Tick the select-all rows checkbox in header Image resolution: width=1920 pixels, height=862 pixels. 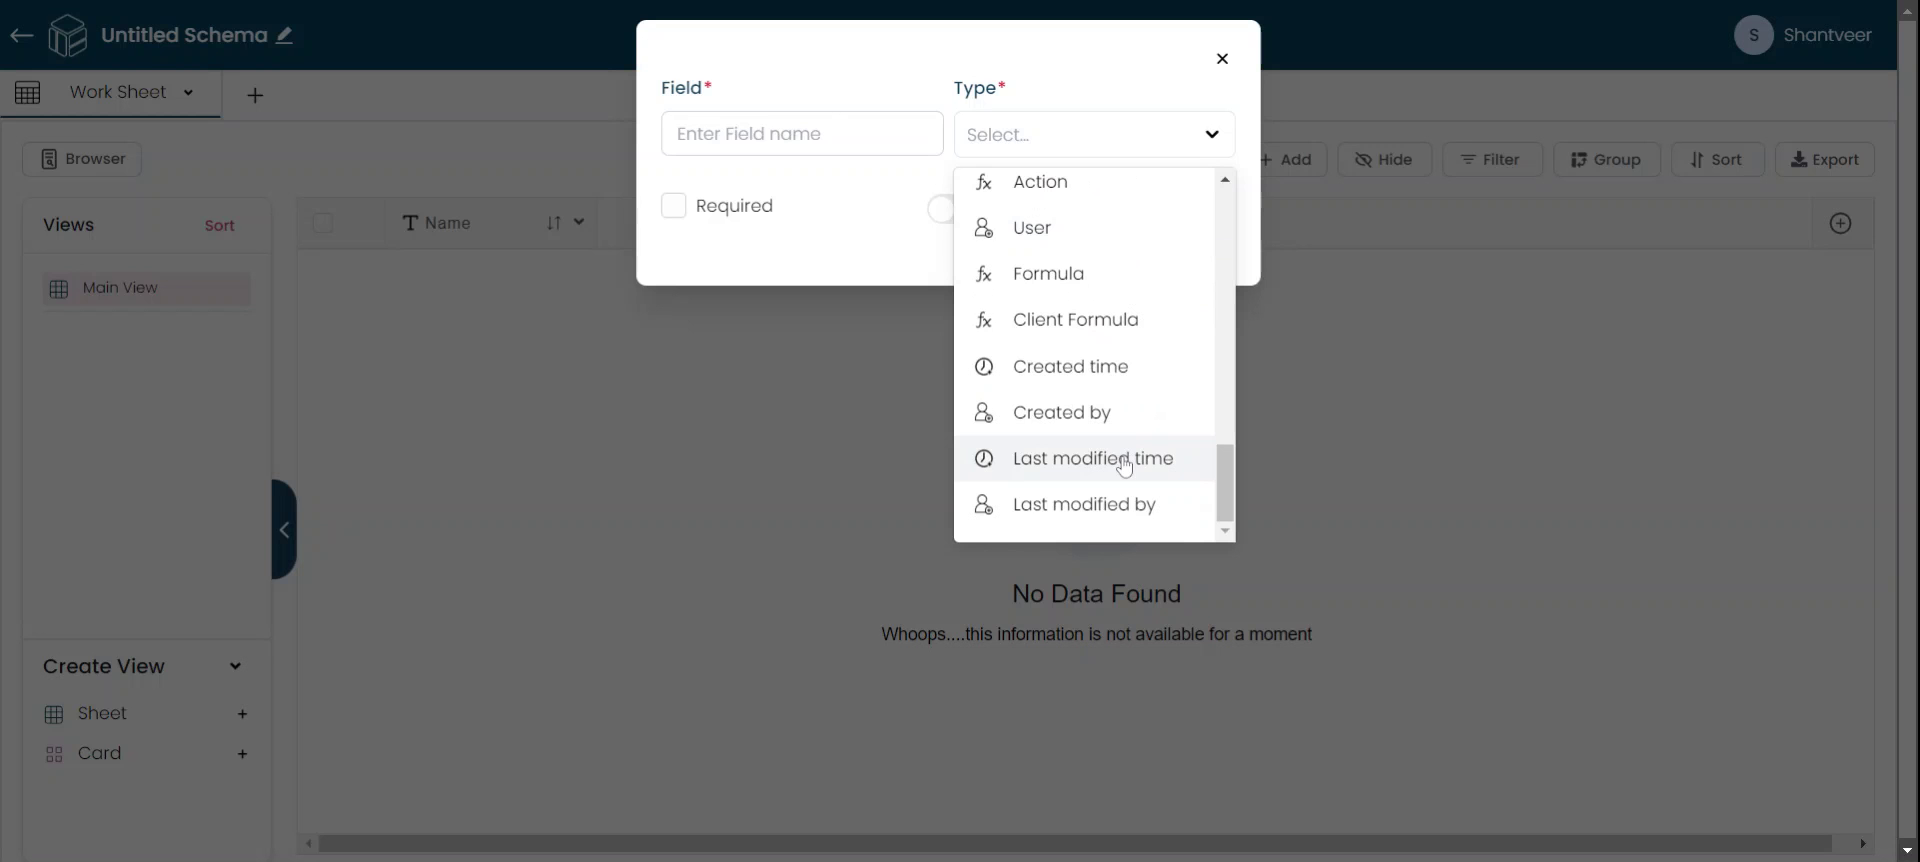click(x=323, y=223)
